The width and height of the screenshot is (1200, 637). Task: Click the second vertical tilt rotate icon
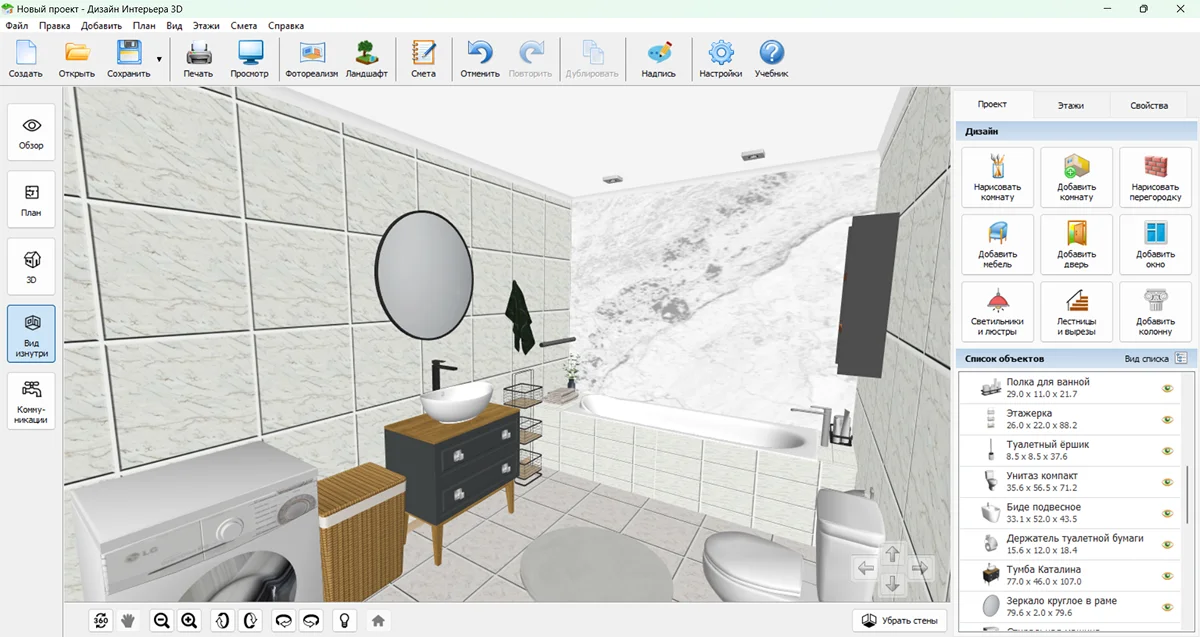coord(250,620)
